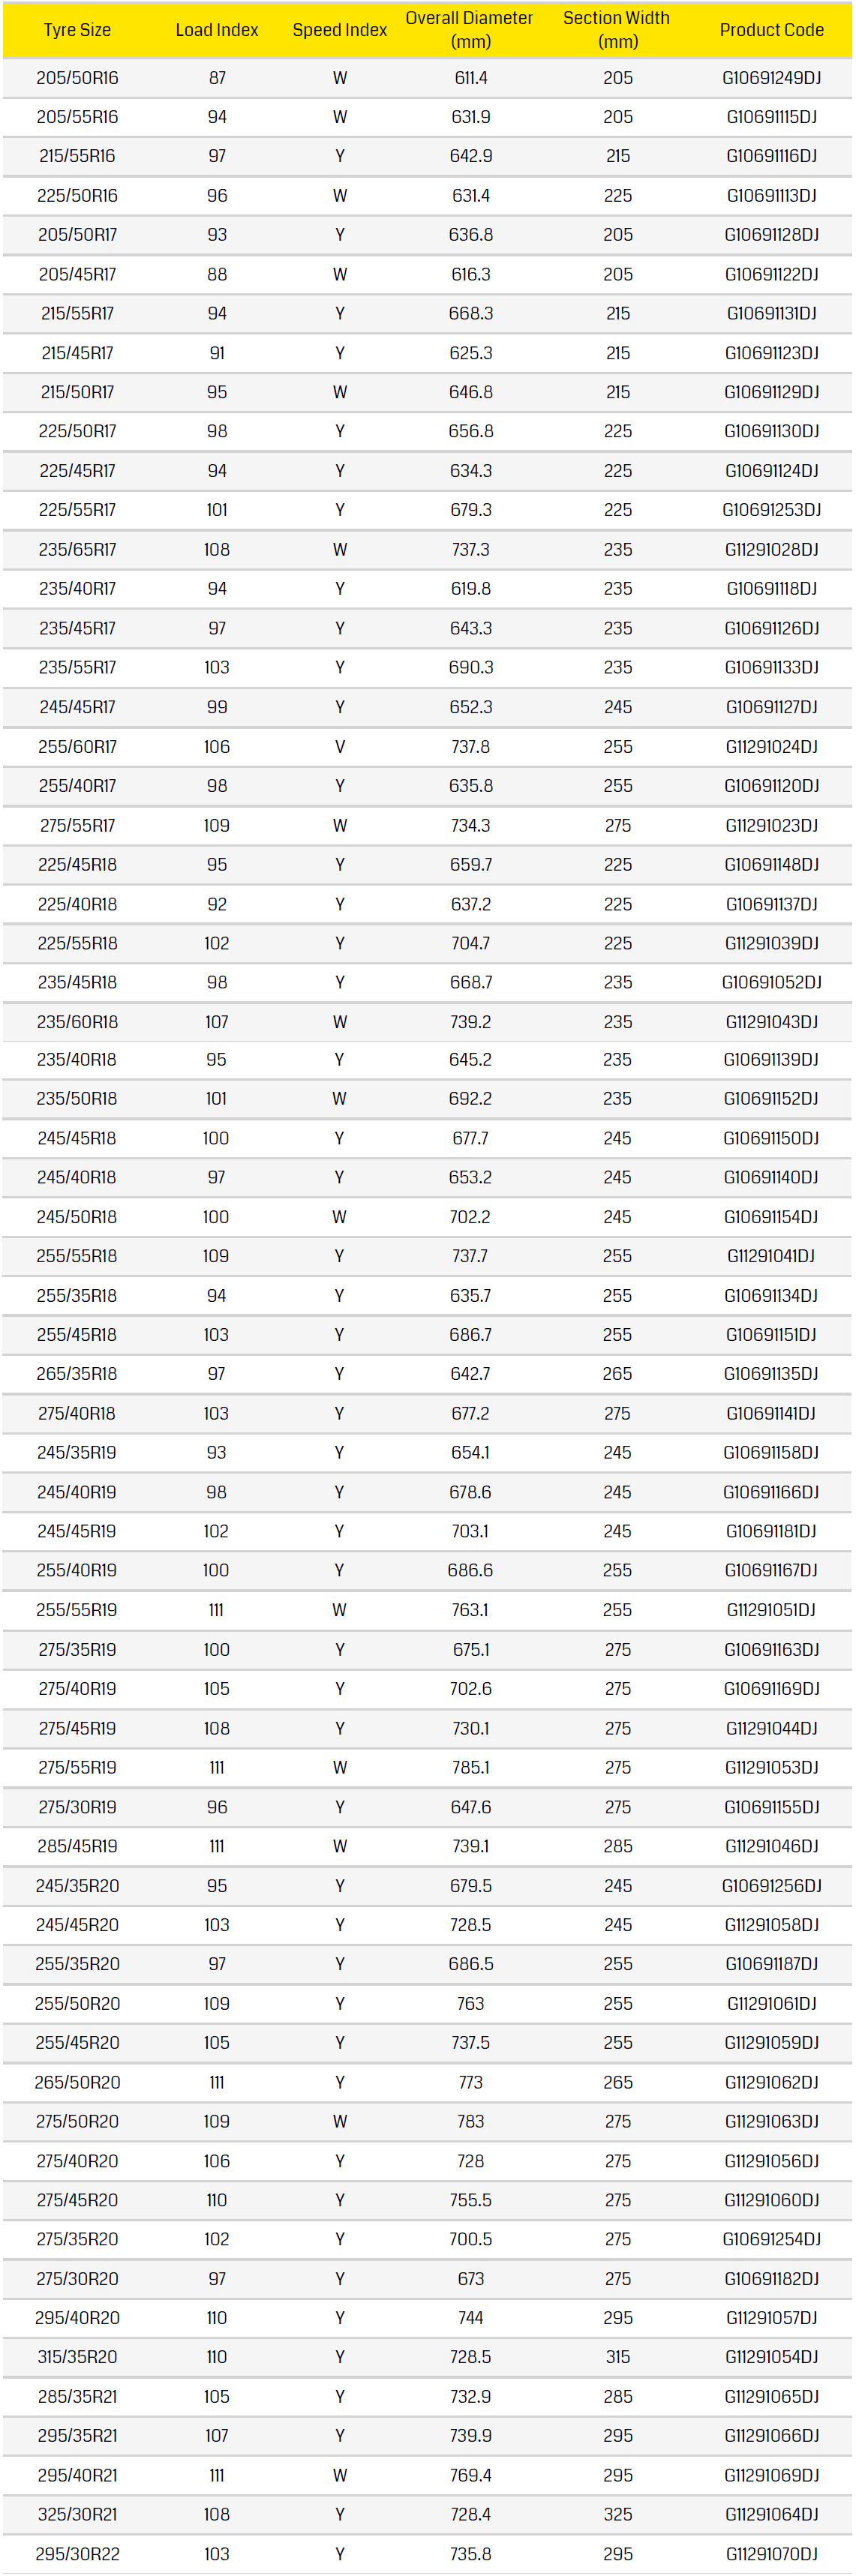Click product code G10691052DJ
Image resolution: width=856 pixels, height=2576 pixels.
tap(771, 983)
